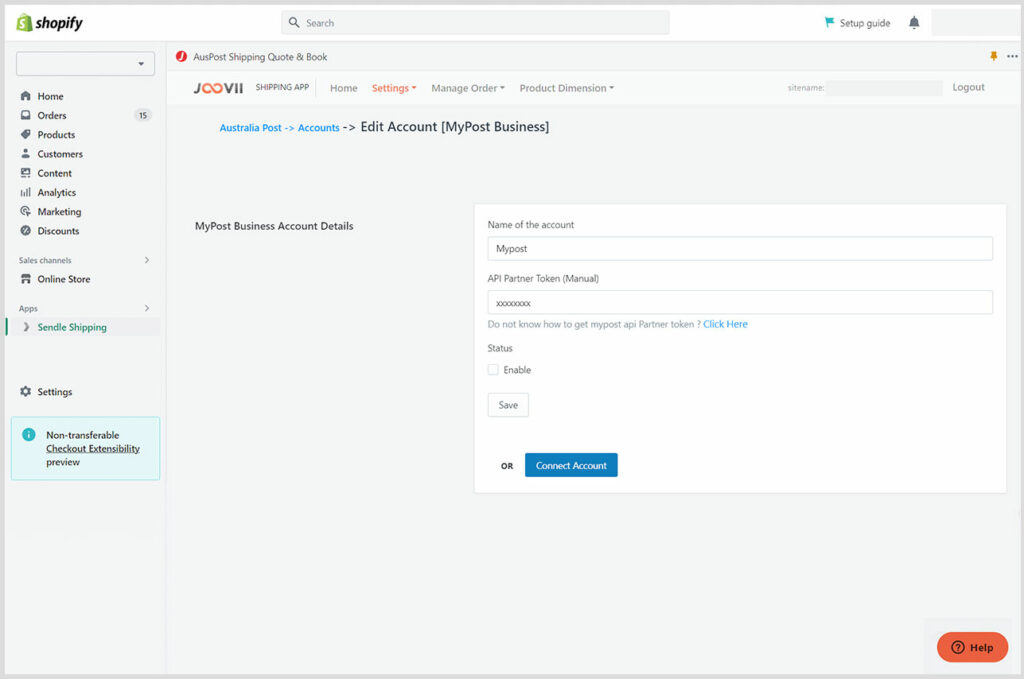Screen dimensions: 1024x679
Task: Expand the Settings dropdown in app navbar
Action: 394,88
